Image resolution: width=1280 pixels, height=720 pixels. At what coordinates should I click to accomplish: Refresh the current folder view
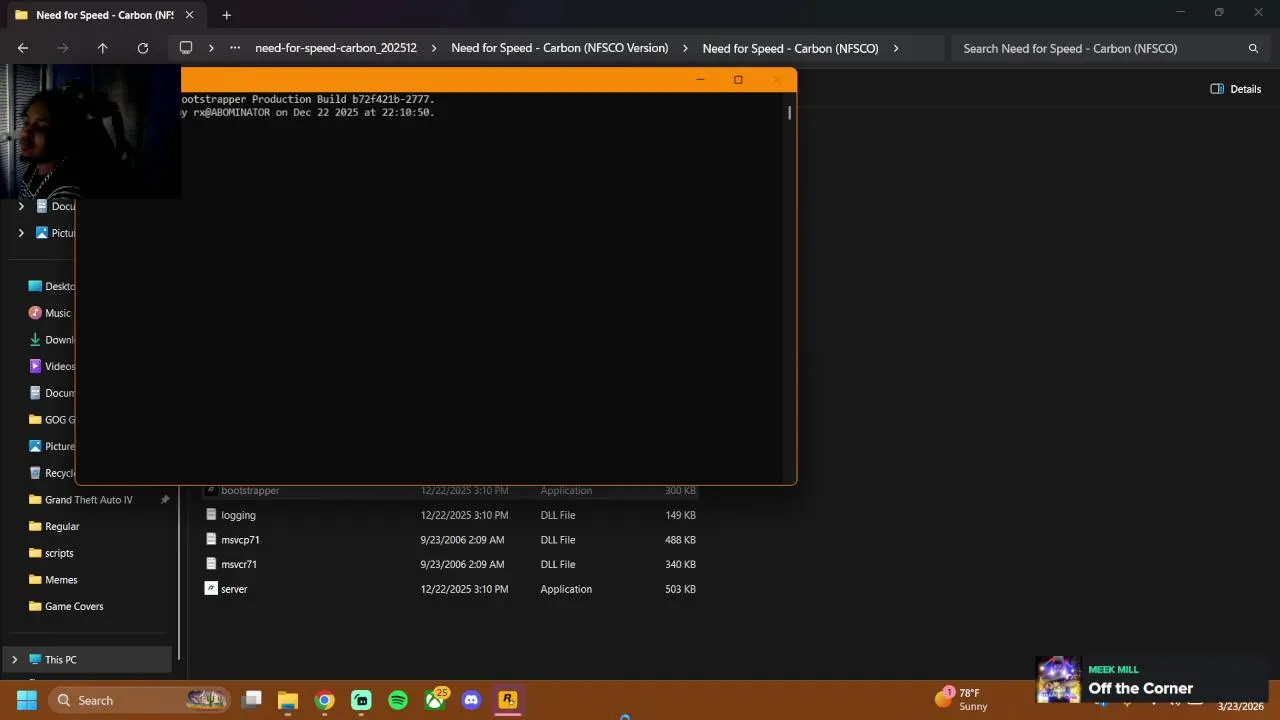point(143,48)
